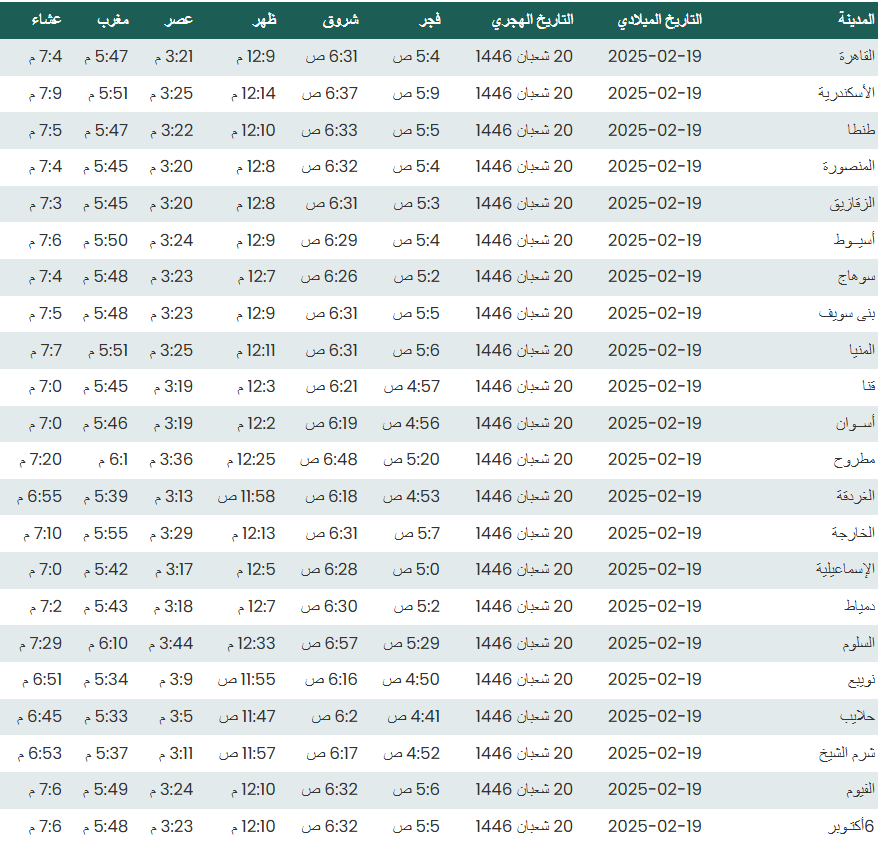Click the فجر column header
The width and height of the screenshot is (892, 843).
430,20
